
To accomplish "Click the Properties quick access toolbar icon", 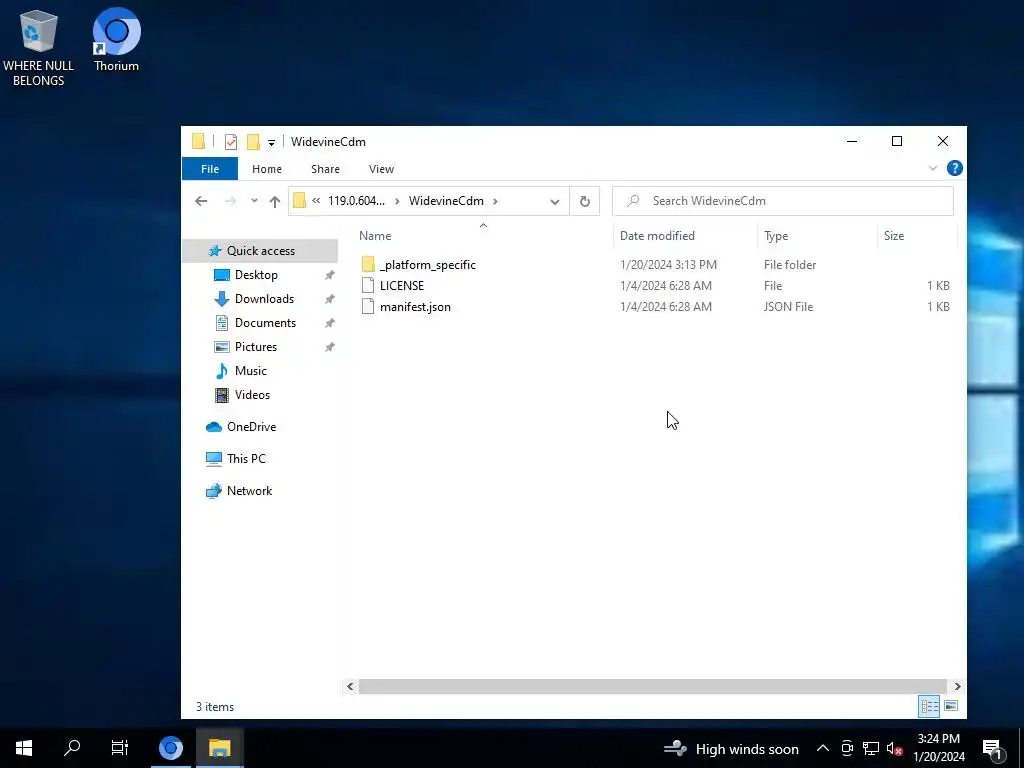I will (231, 142).
